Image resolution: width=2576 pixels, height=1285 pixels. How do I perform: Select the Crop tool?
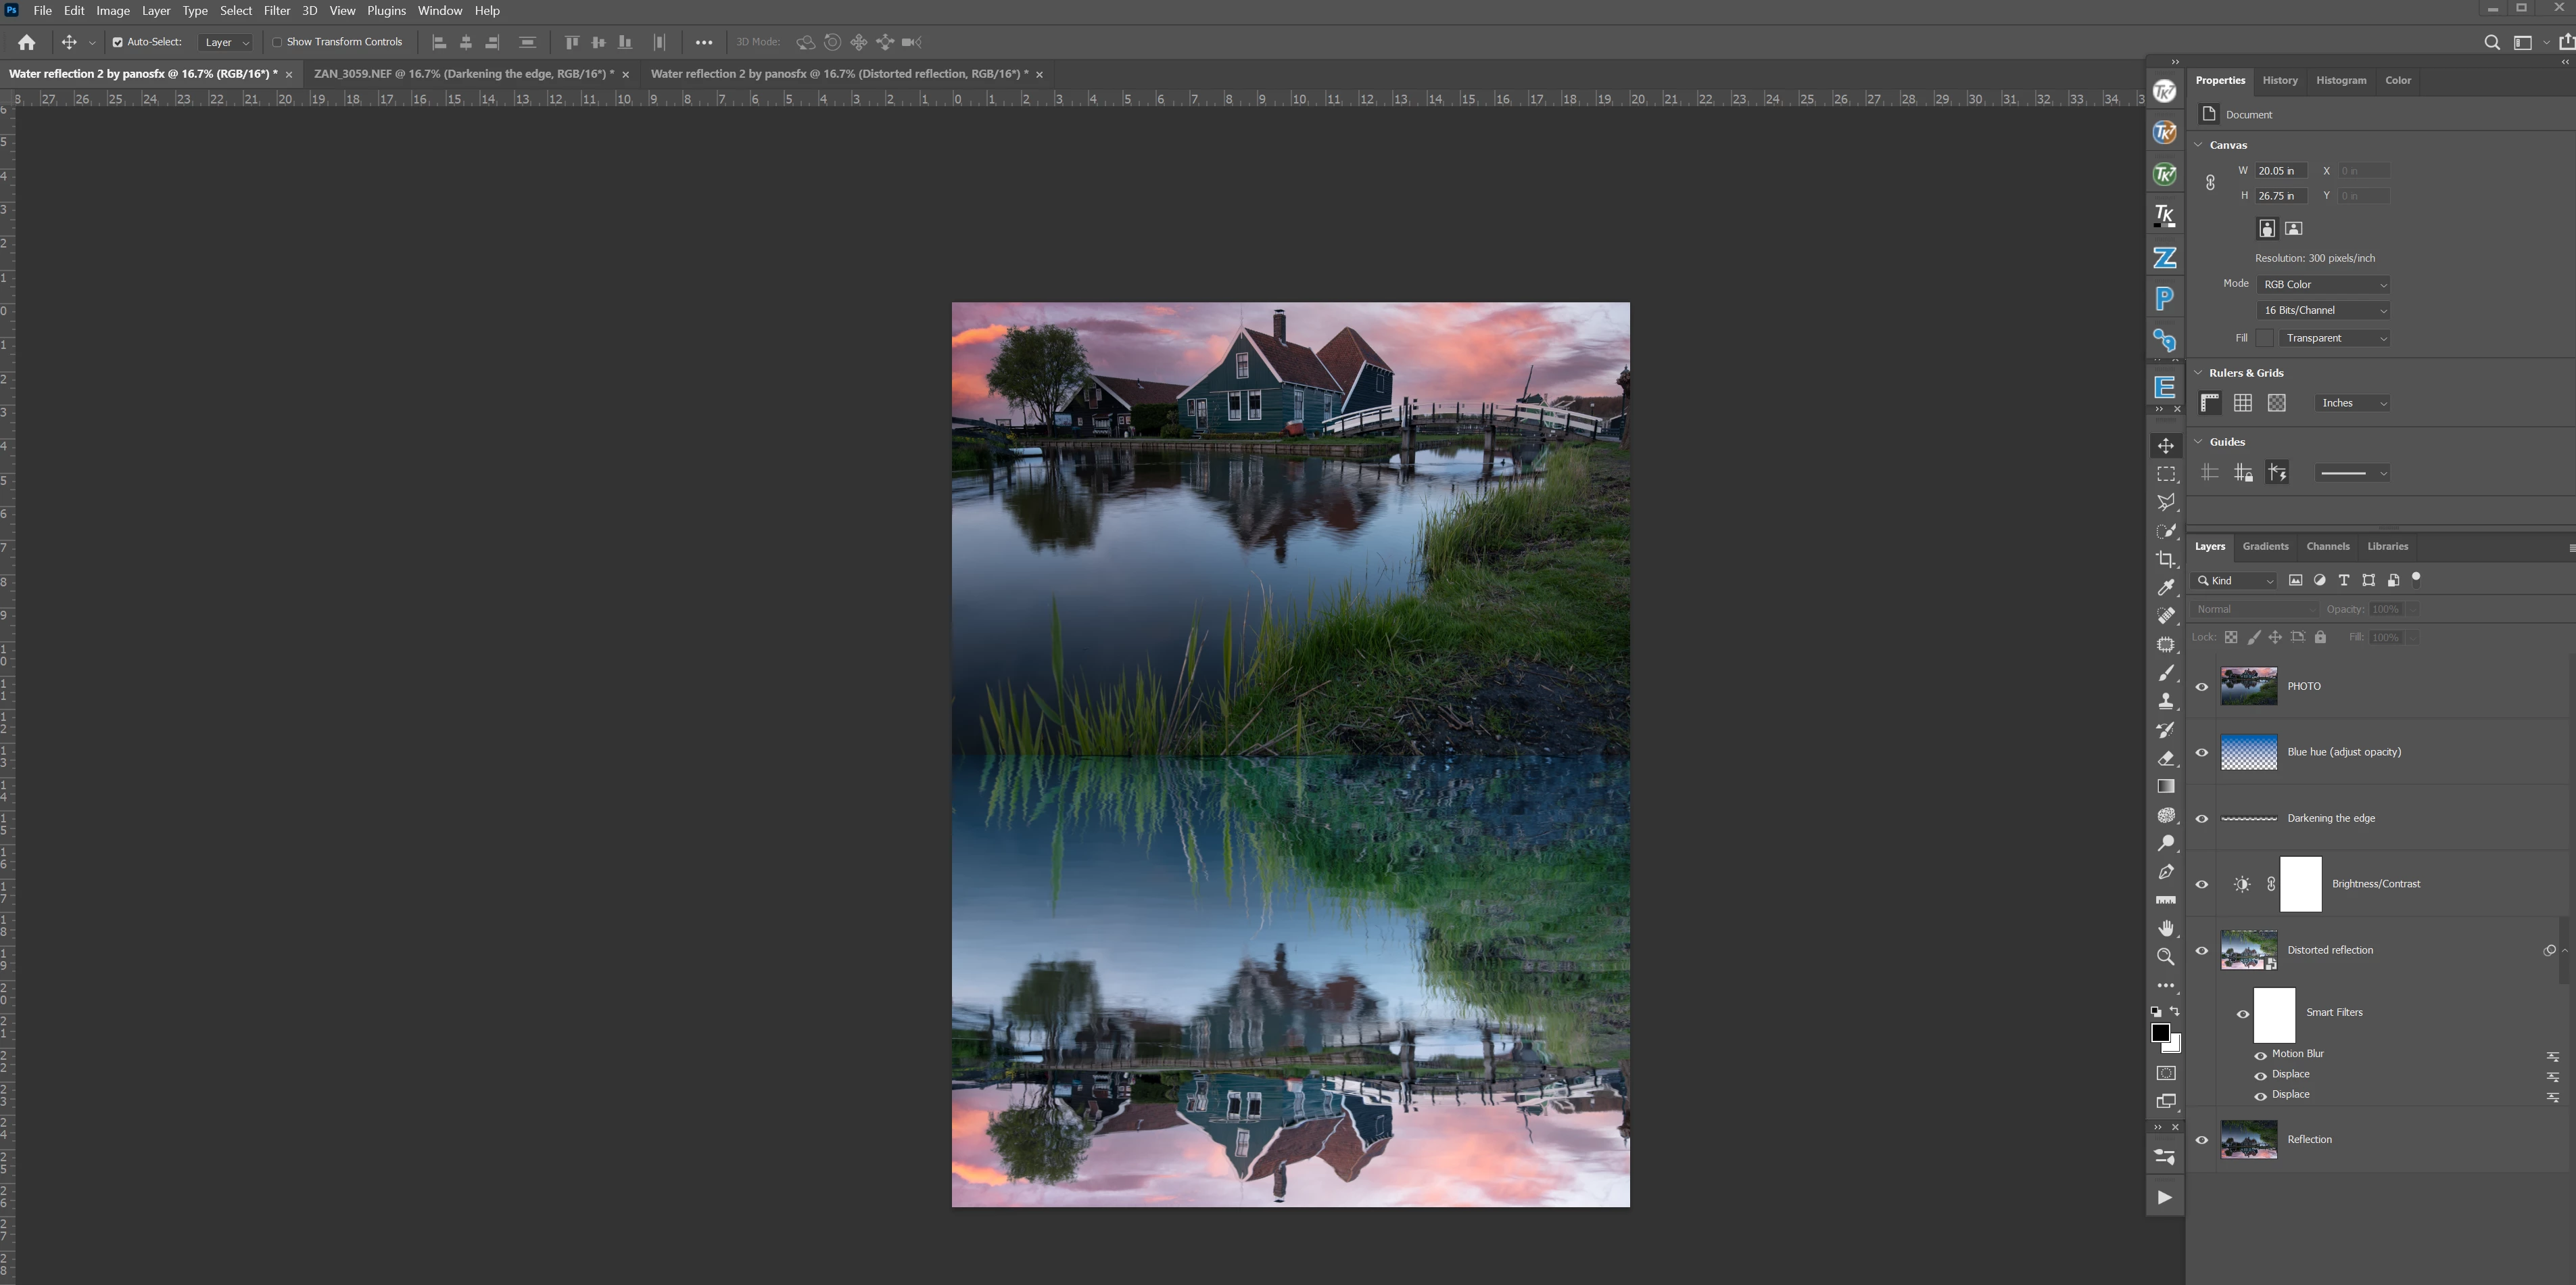(x=2165, y=560)
